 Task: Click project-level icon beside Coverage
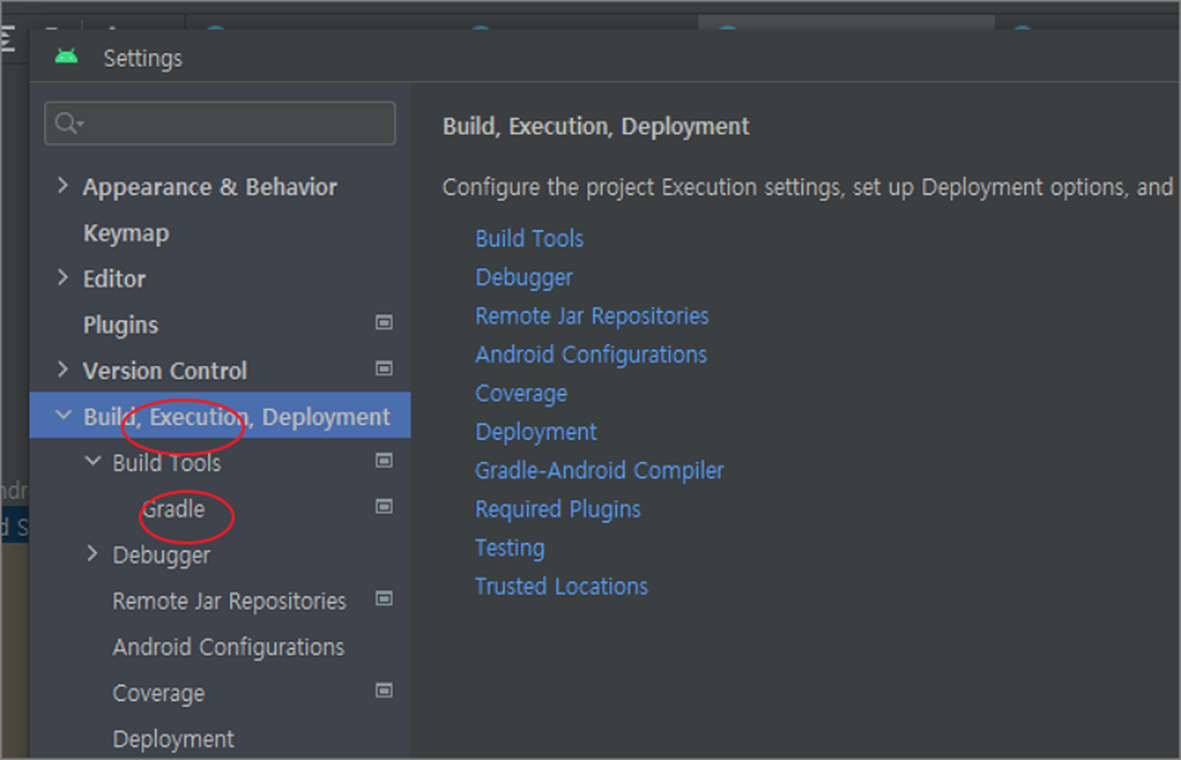point(384,691)
